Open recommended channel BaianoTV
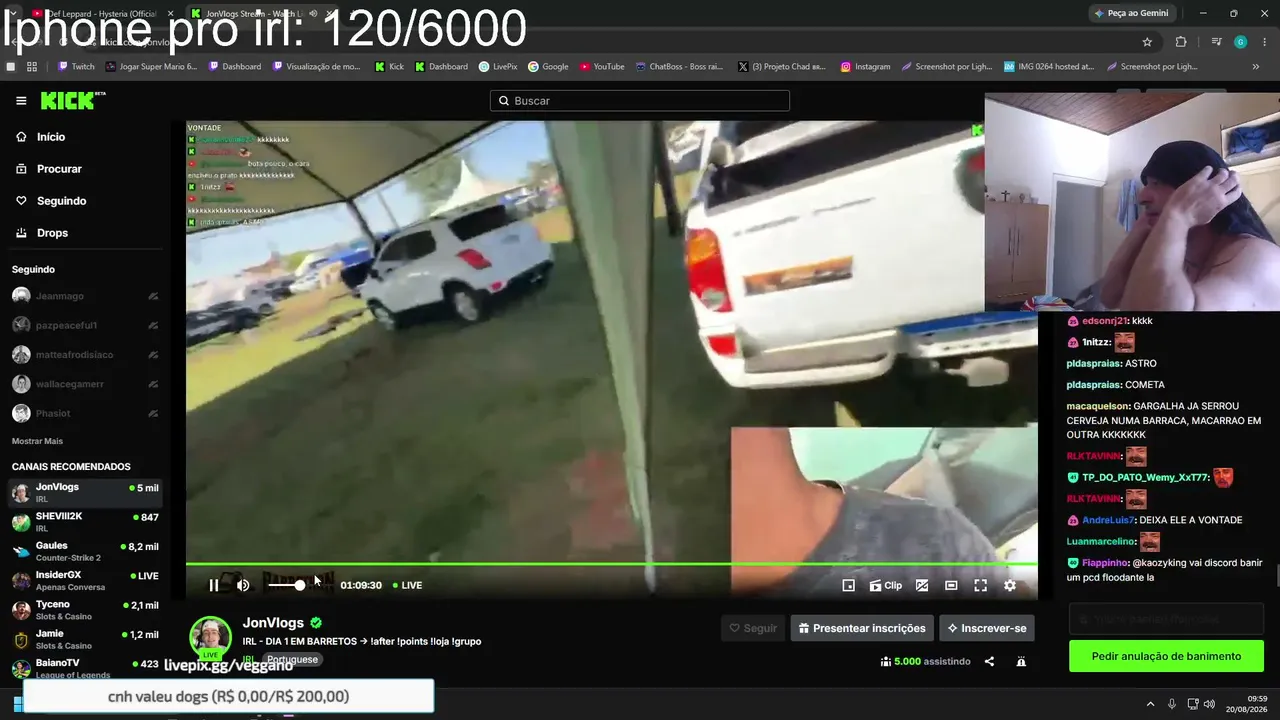The height and width of the screenshot is (720, 1280). 85,668
